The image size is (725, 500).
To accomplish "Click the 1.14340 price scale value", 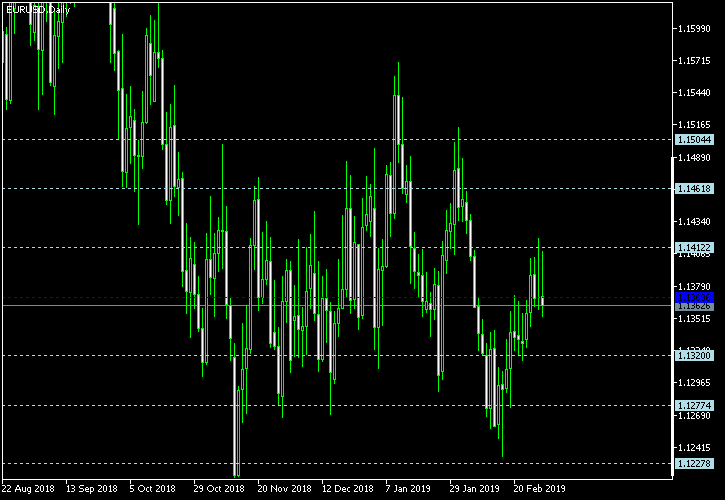I will pyautogui.click(x=694, y=222).
